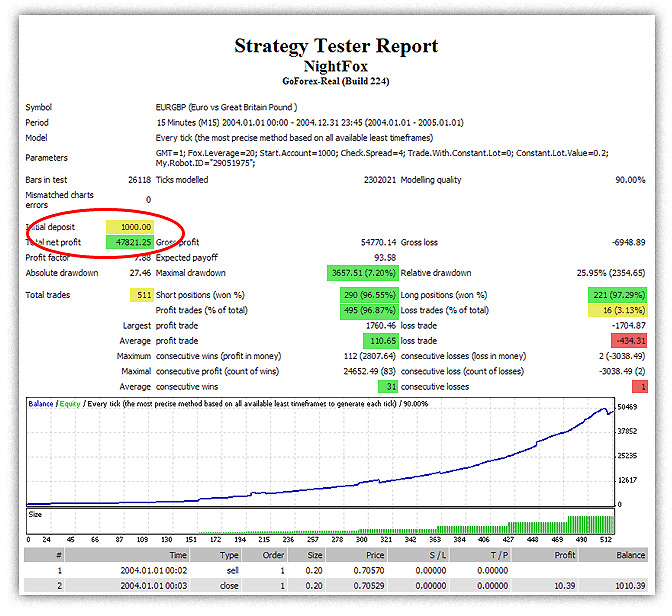
Task: Click the 'close' type cell in row 2
Action: click(229, 586)
